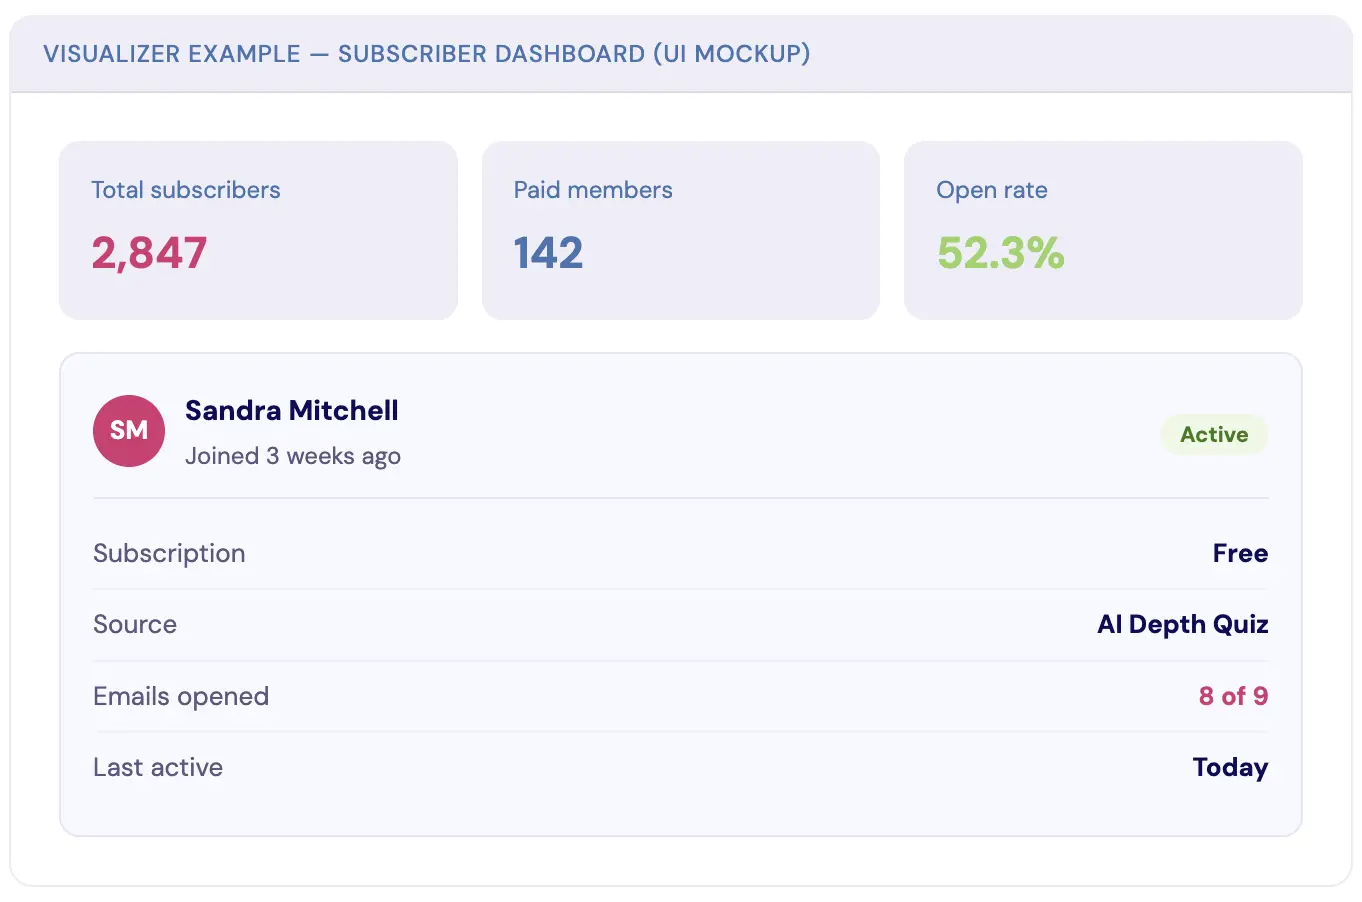The width and height of the screenshot is (1362, 902).
Task: Open Sandra Mitchell's subscriber name
Action: (291, 411)
